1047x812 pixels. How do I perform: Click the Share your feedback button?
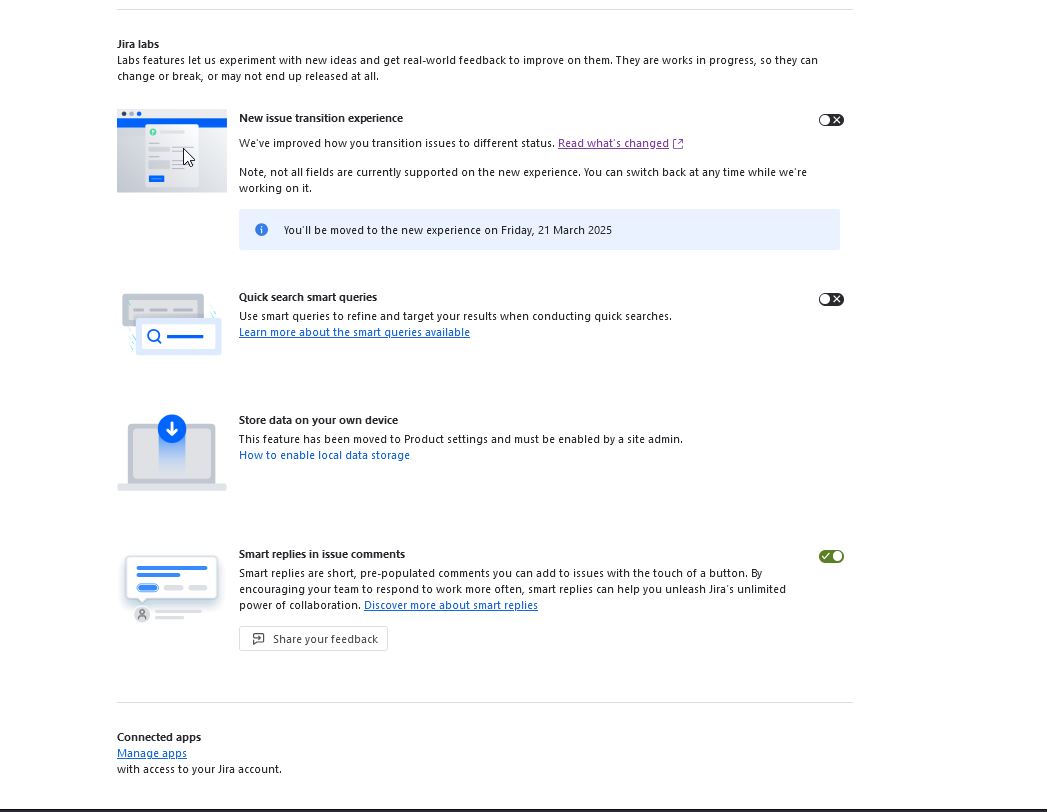(x=313, y=638)
